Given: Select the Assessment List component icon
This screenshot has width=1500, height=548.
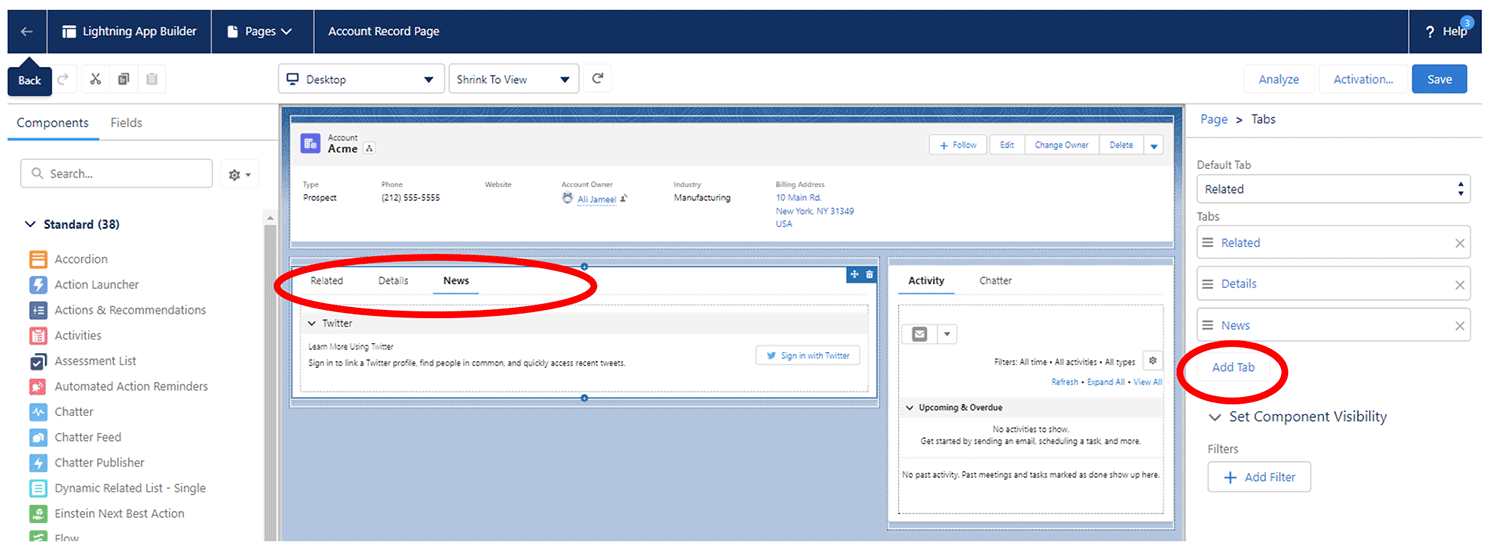Looking at the screenshot, I should (38, 361).
